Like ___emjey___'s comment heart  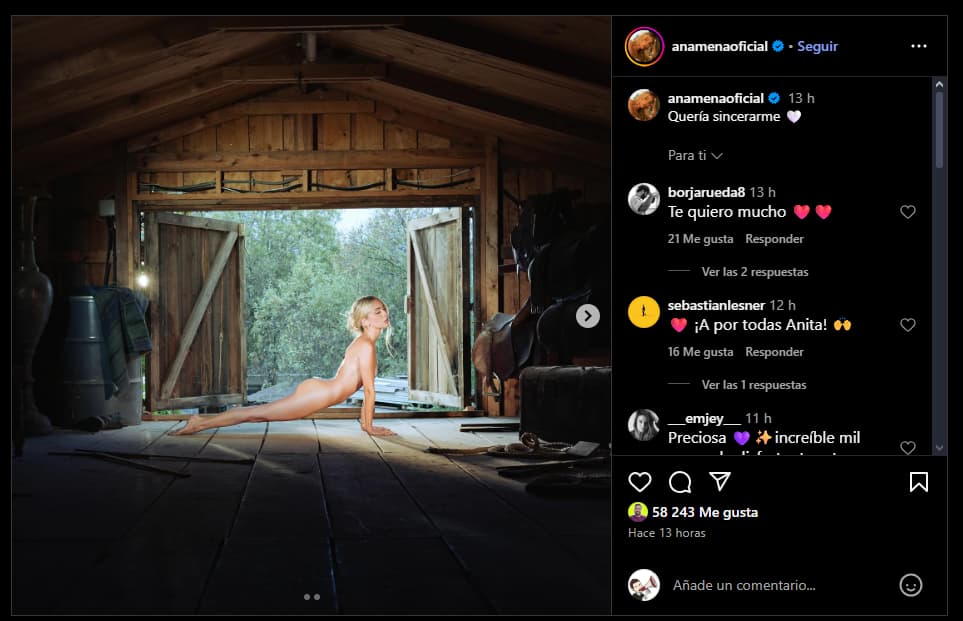[x=908, y=447]
